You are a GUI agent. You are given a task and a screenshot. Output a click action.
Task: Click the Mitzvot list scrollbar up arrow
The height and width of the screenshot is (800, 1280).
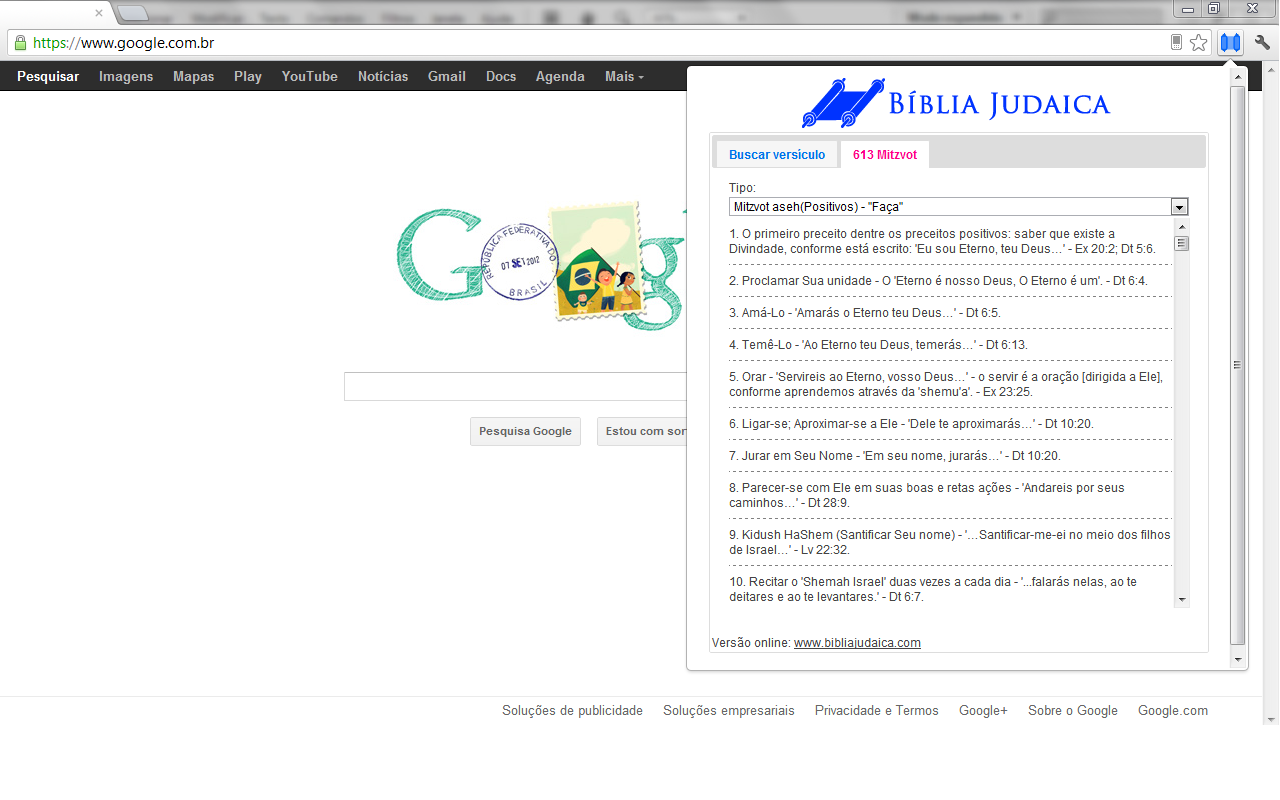click(x=1182, y=229)
